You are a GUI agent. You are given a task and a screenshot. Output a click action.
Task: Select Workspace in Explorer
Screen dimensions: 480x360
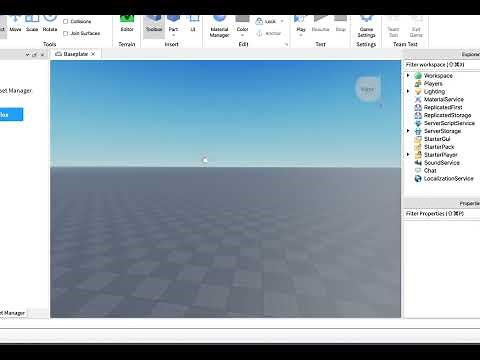[438, 76]
